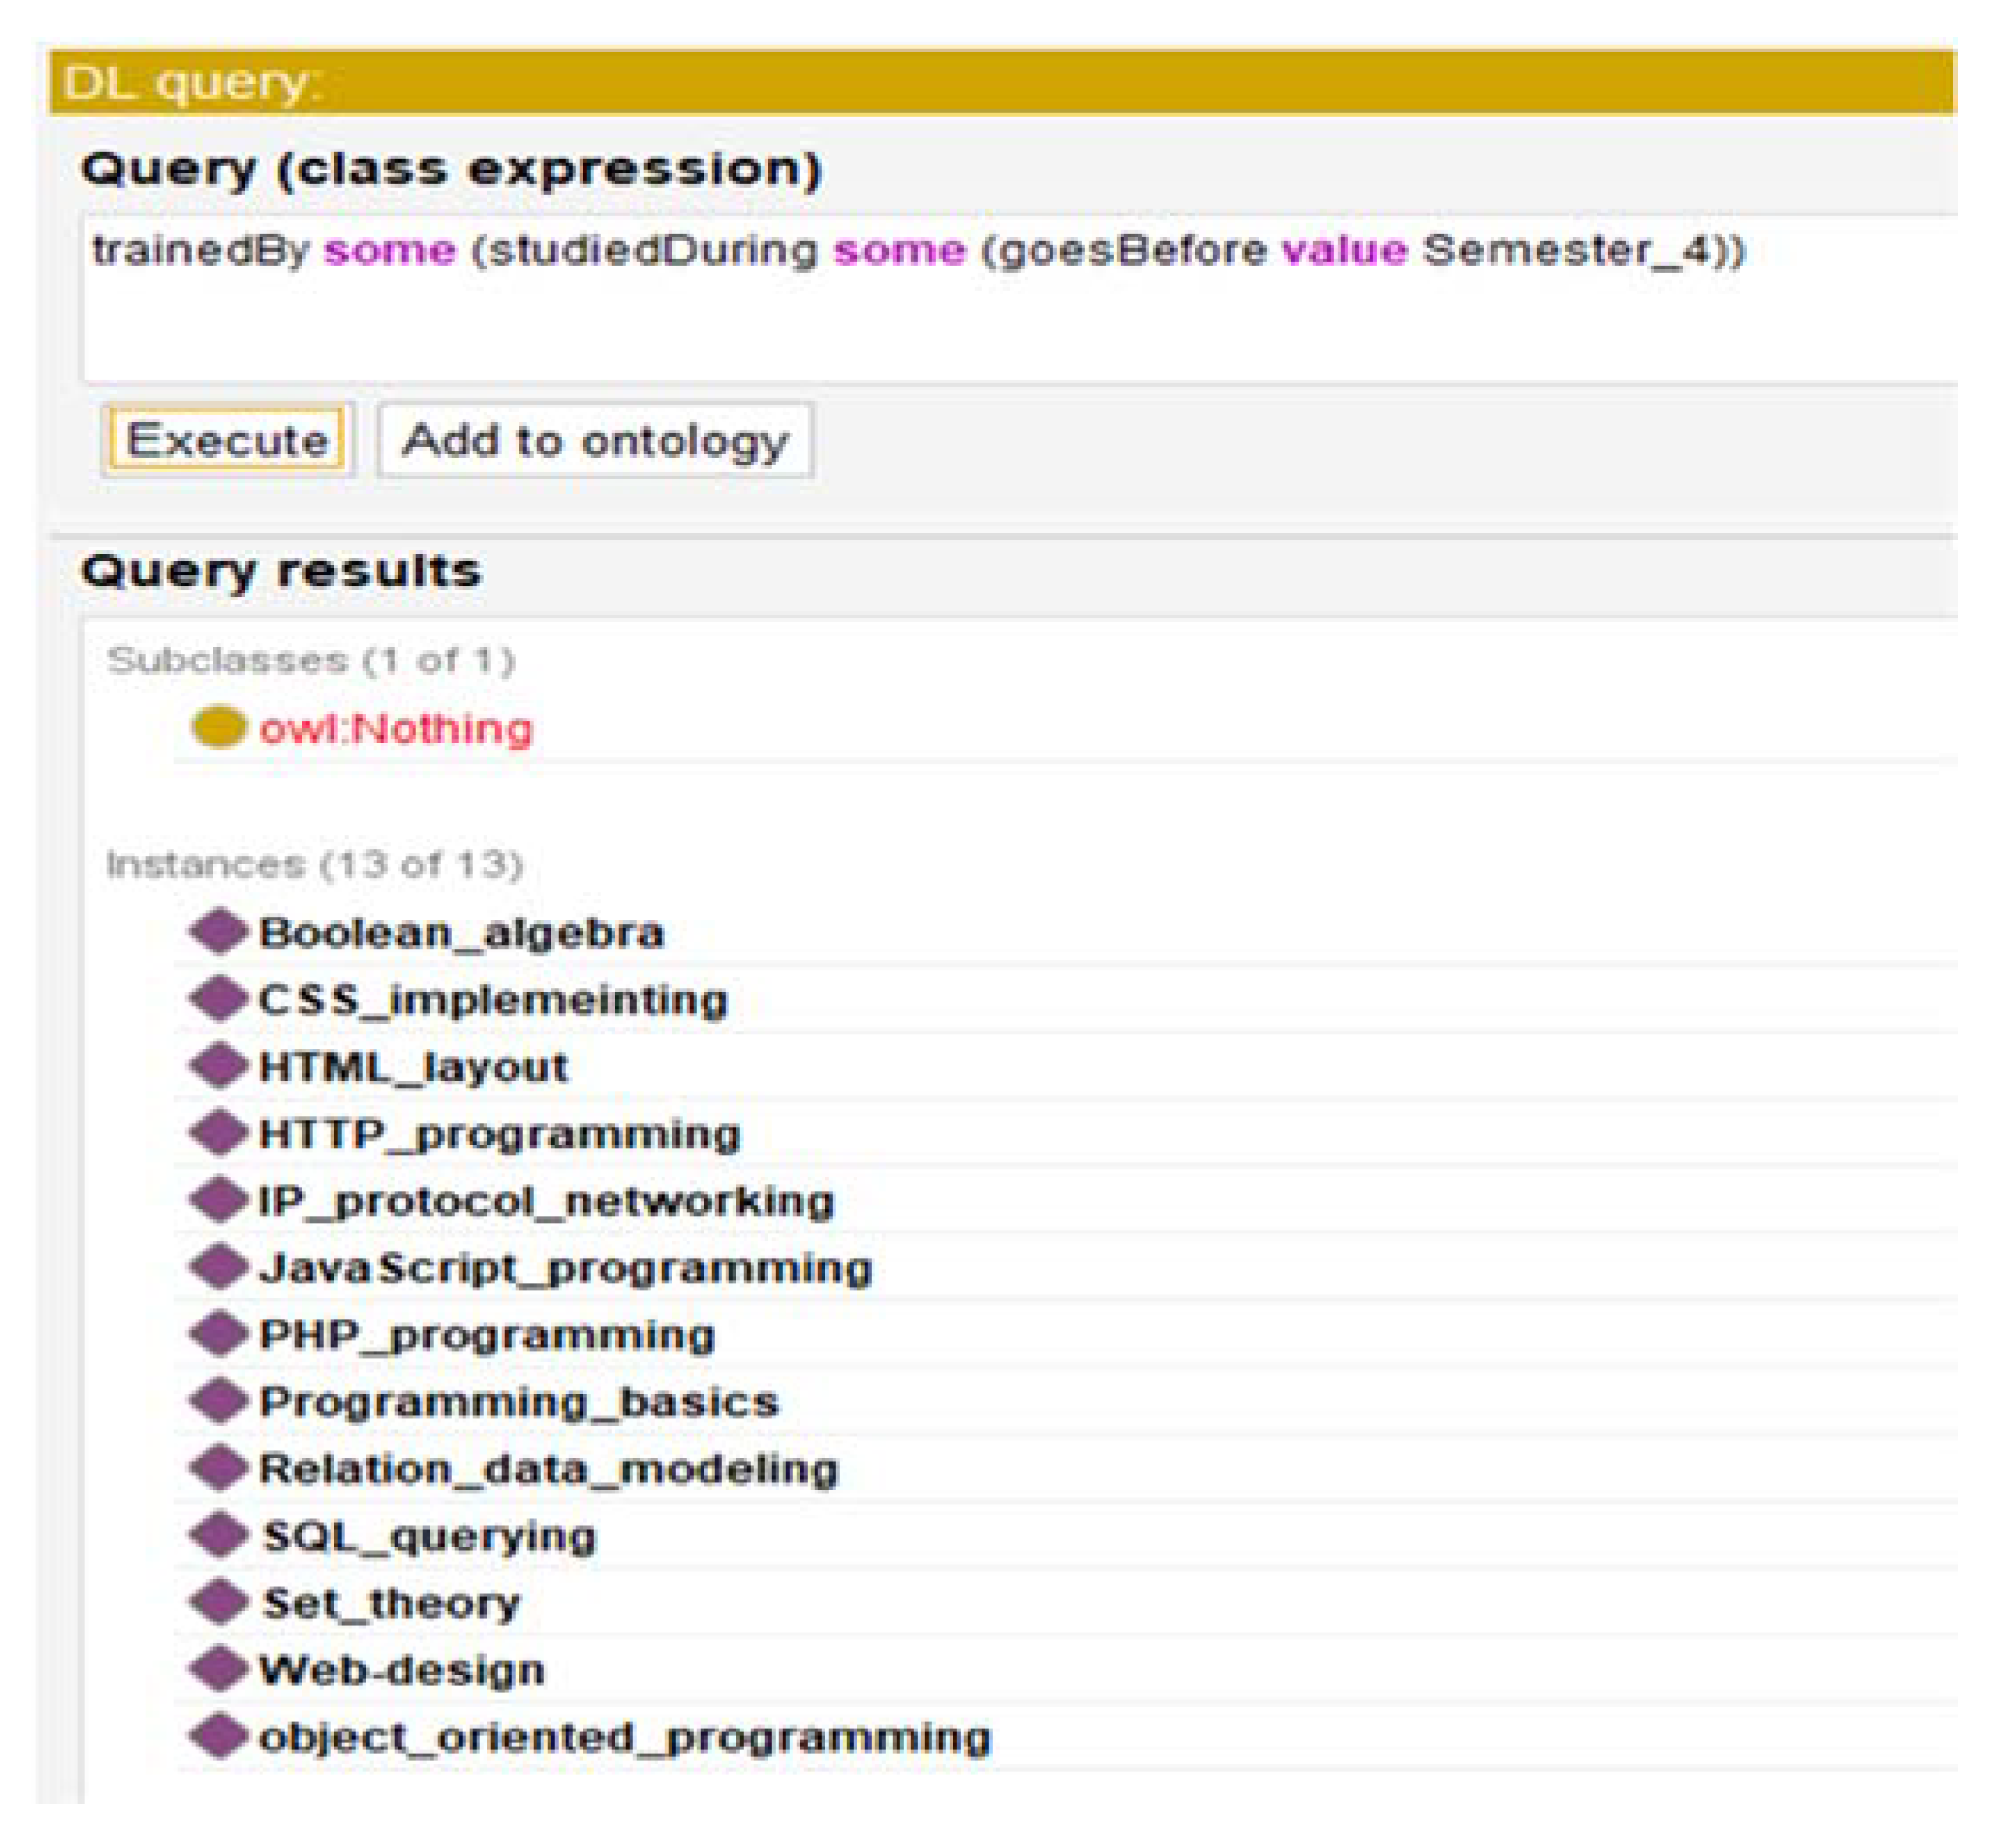Click the diamond icon beside JavaScript_programming
The image size is (2003, 1848).
click(218, 1267)
